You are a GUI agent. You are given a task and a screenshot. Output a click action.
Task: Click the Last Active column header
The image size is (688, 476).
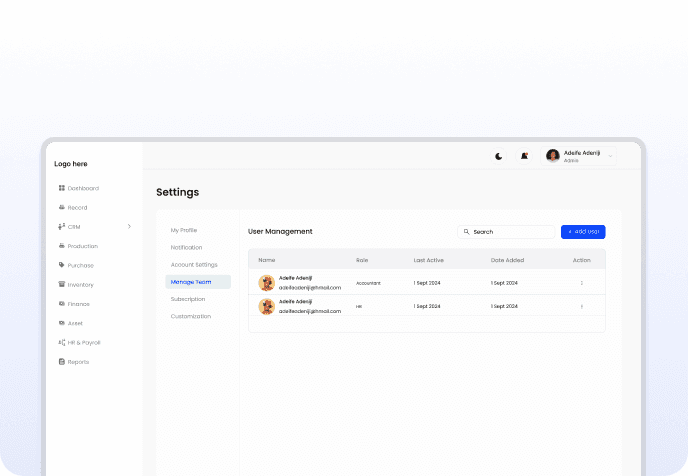tap(429, 260)
